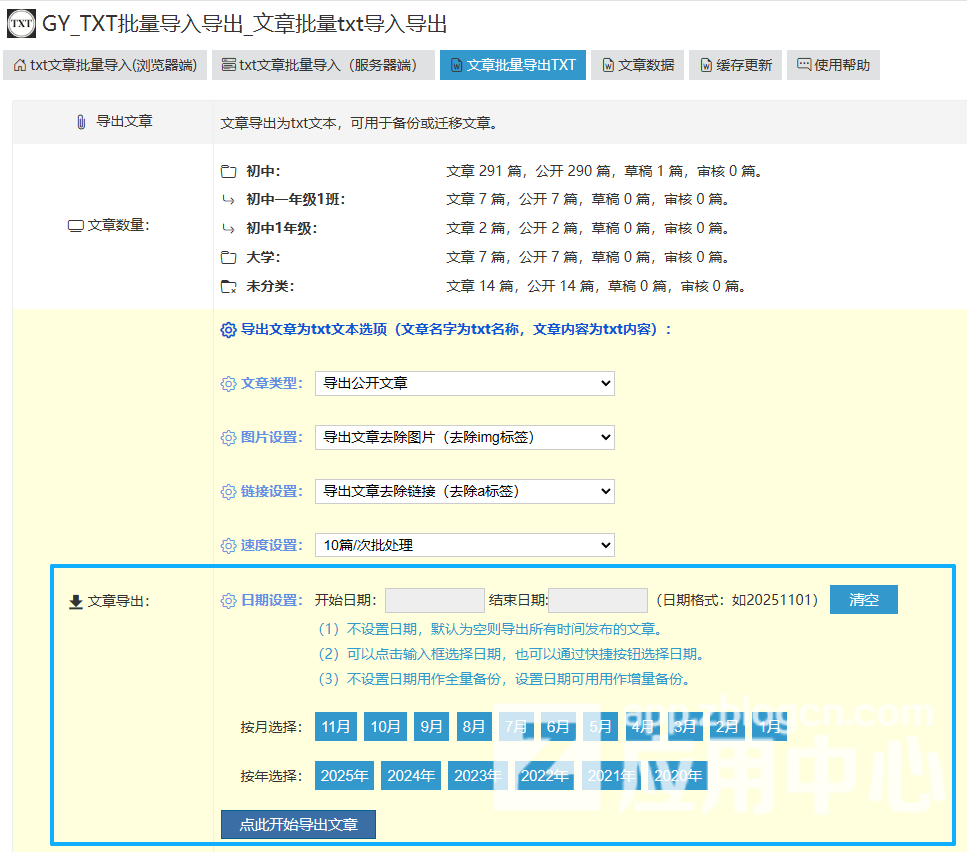Go to the 缓存更新 tab
This screenshot has width=967, height=852.
[735, 65]
